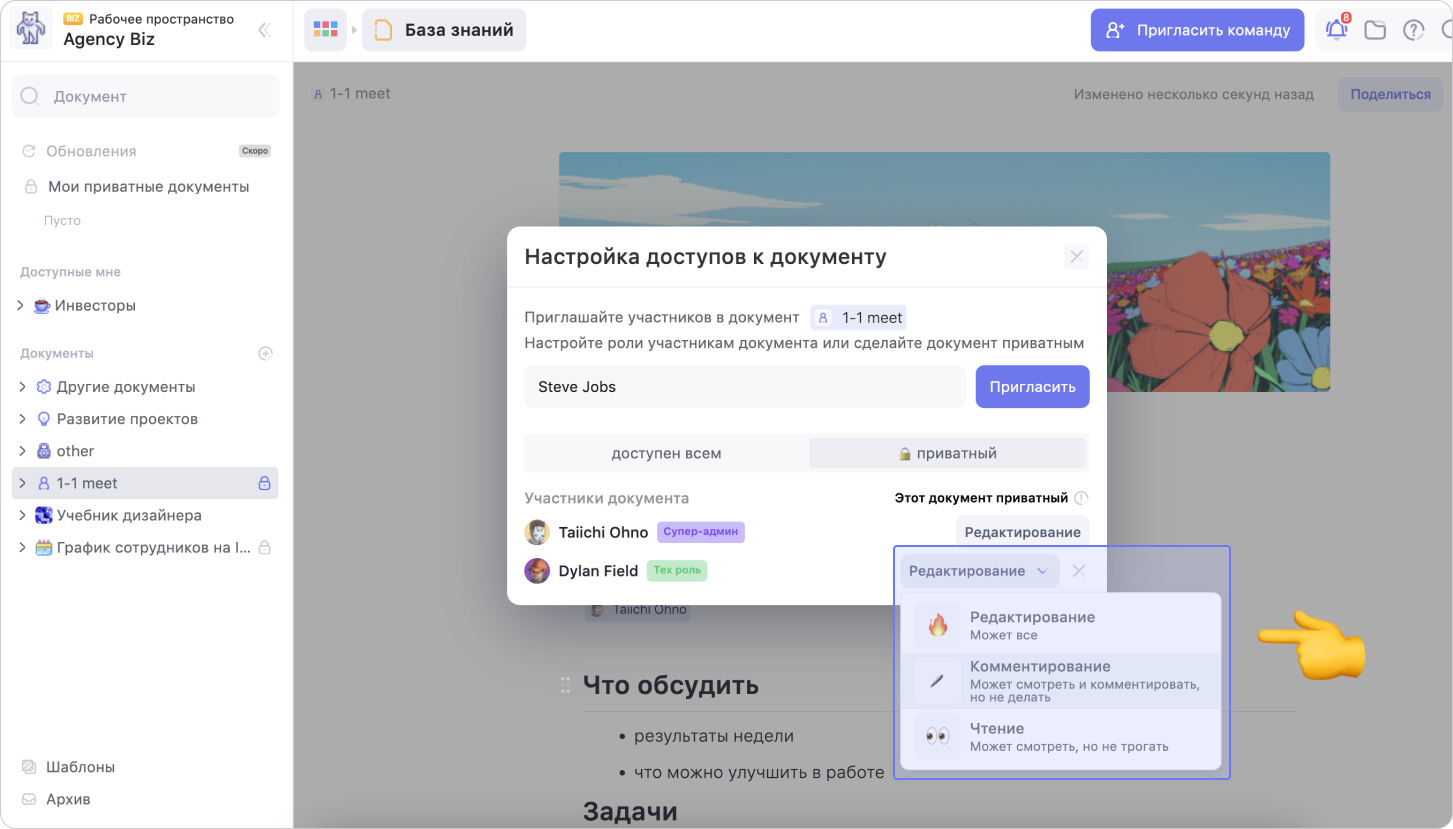Select the приватный access option
This screenshot has width=1453, height=829.
point(947,453)
